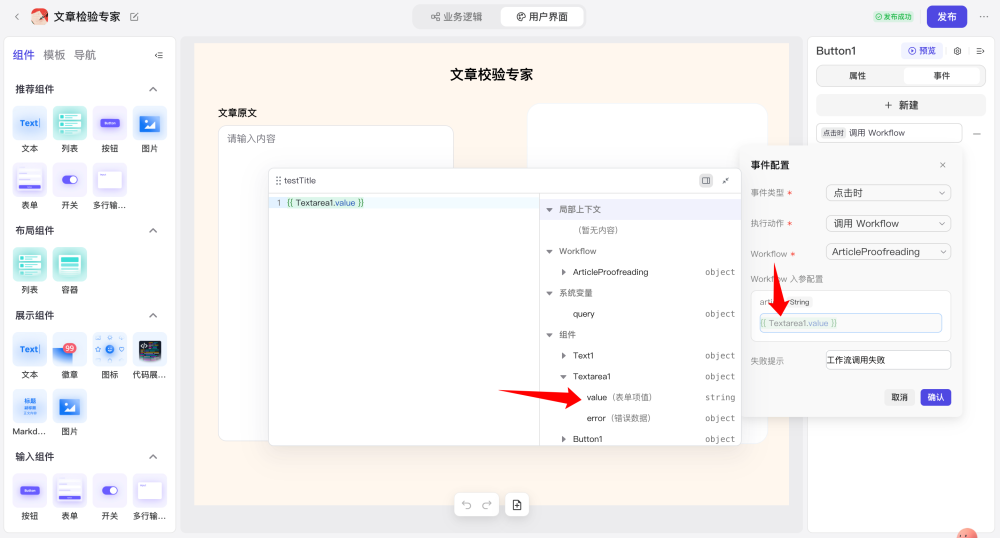The image size is (1000, 538).
Task: Remove the 点击时 调用 Workflow event
Action: (x=976, y=134)
